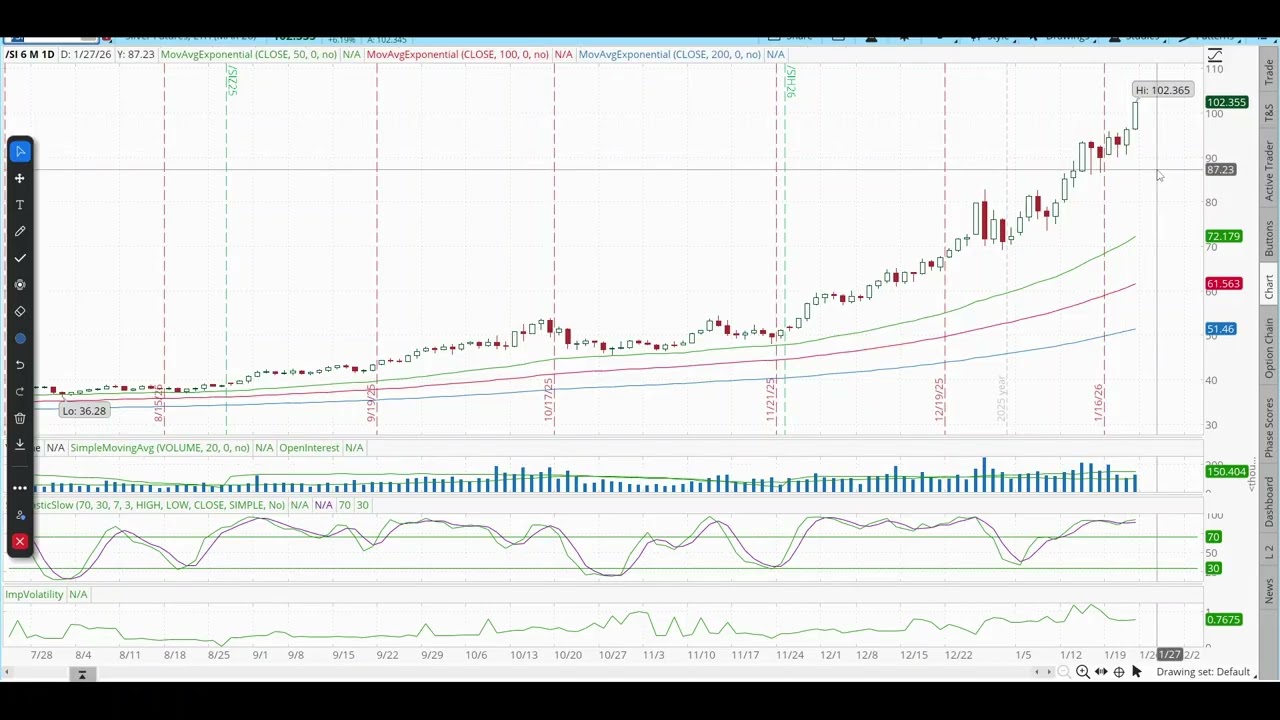The width and height of the screenshot is (1280, 720).
Task: Click the 61.563 red EMA value label
Action: click(x=1224, y=284)
